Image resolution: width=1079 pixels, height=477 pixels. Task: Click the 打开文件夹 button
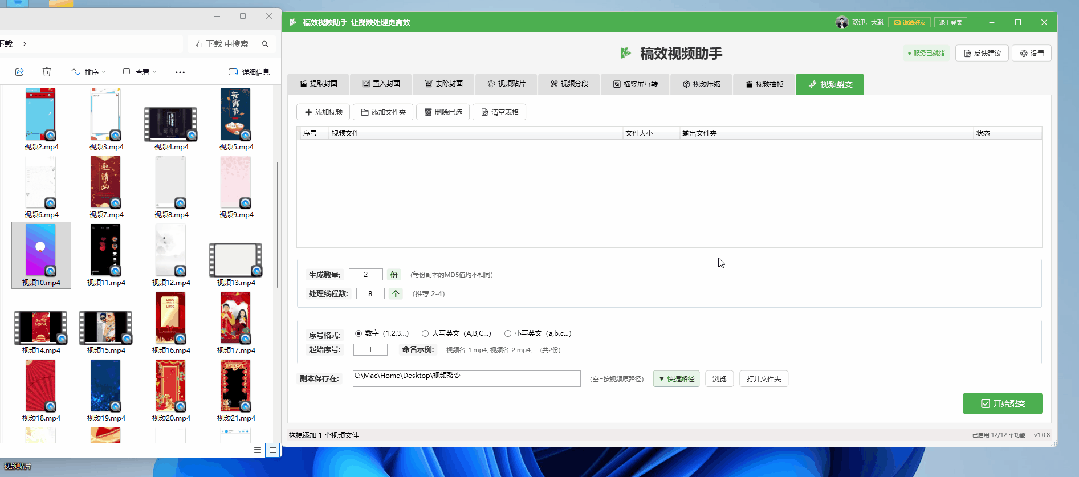(763, 378)
